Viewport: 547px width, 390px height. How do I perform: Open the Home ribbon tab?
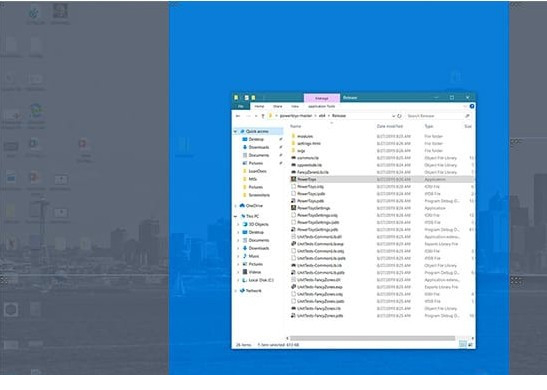tap(259, 106)
